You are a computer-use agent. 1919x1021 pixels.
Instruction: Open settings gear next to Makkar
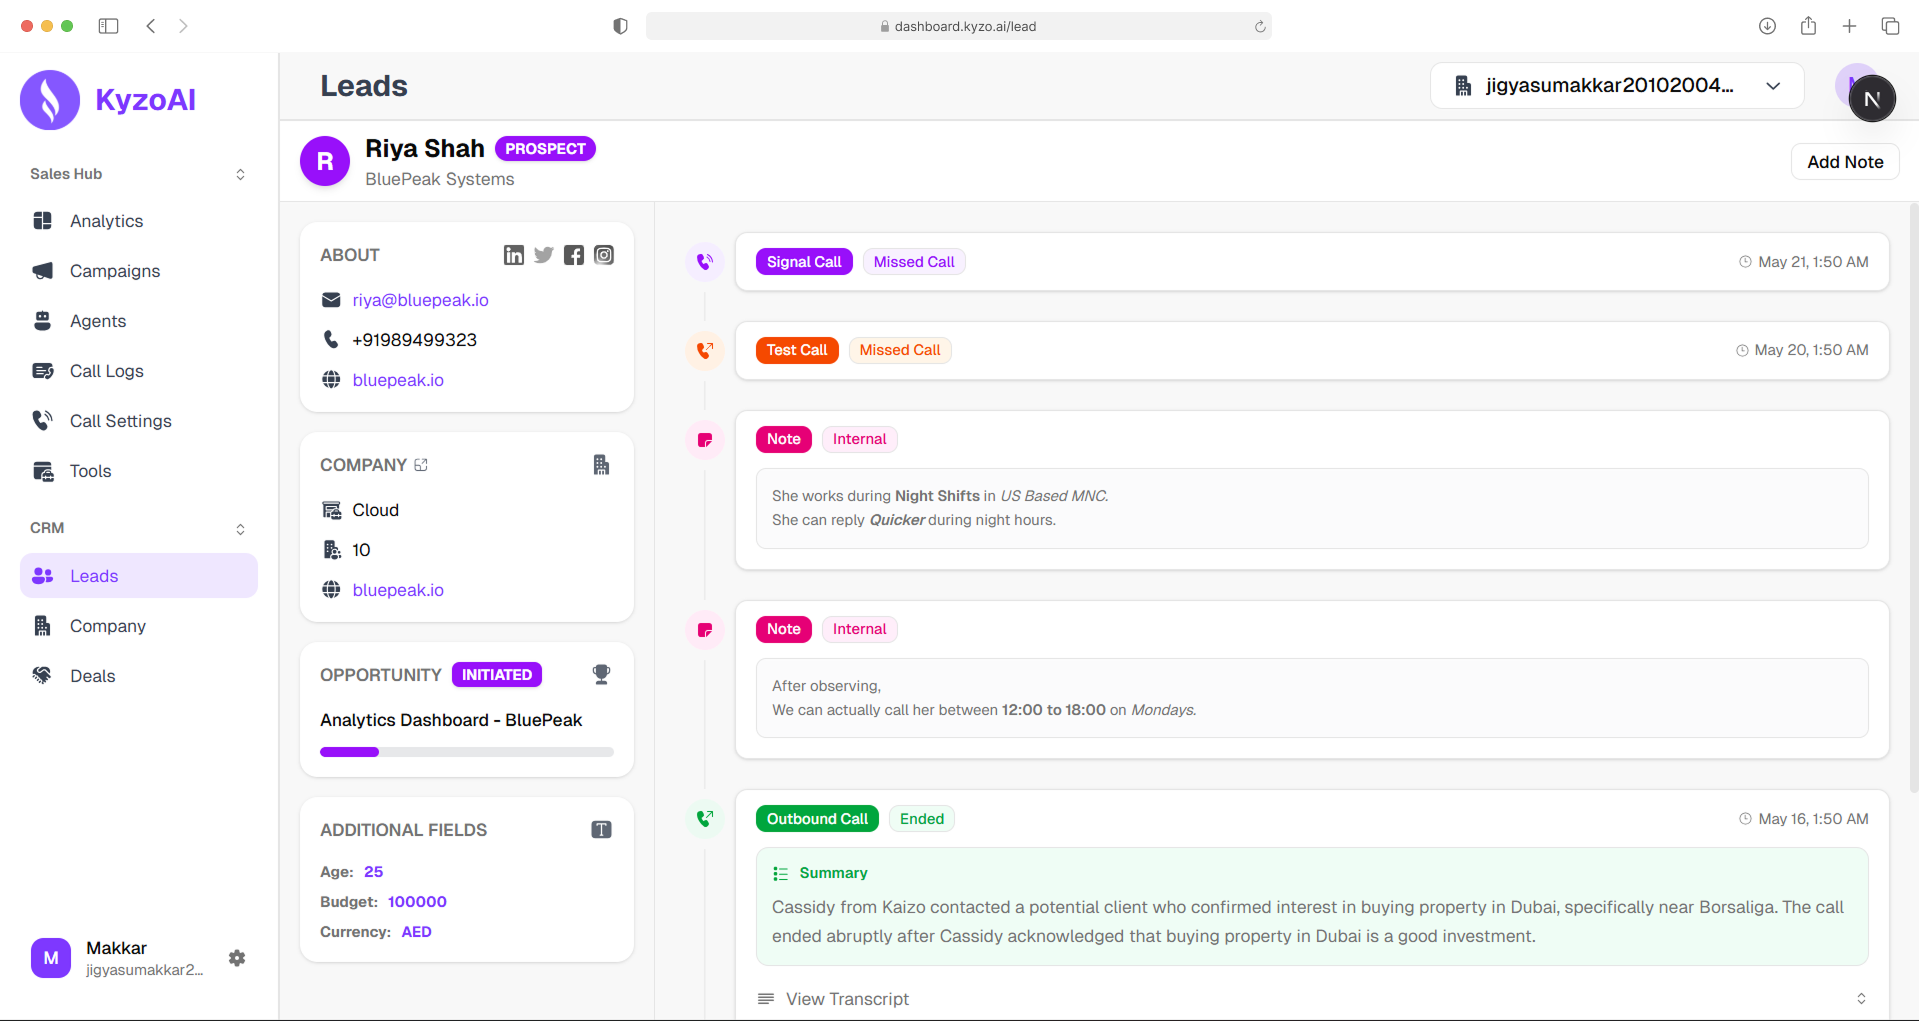[237, 958]
